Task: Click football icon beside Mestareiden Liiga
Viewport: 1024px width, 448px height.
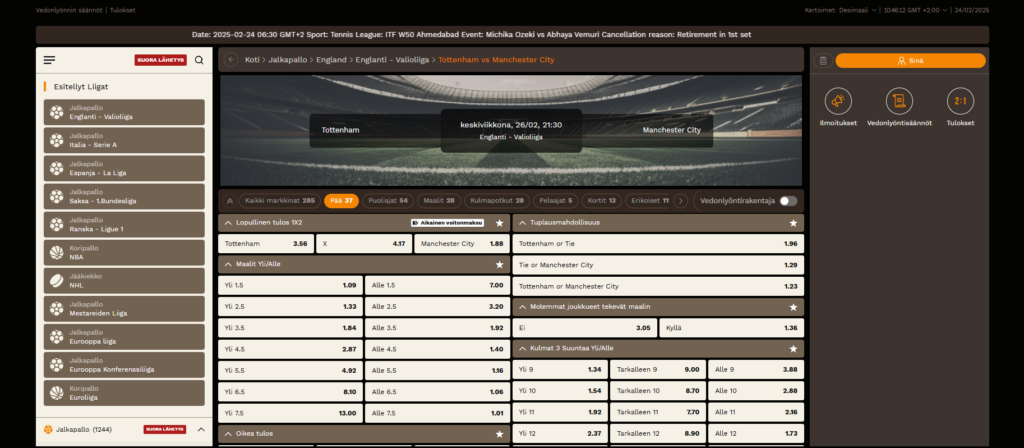Action: pyautogui.click(x=57, y=309)
